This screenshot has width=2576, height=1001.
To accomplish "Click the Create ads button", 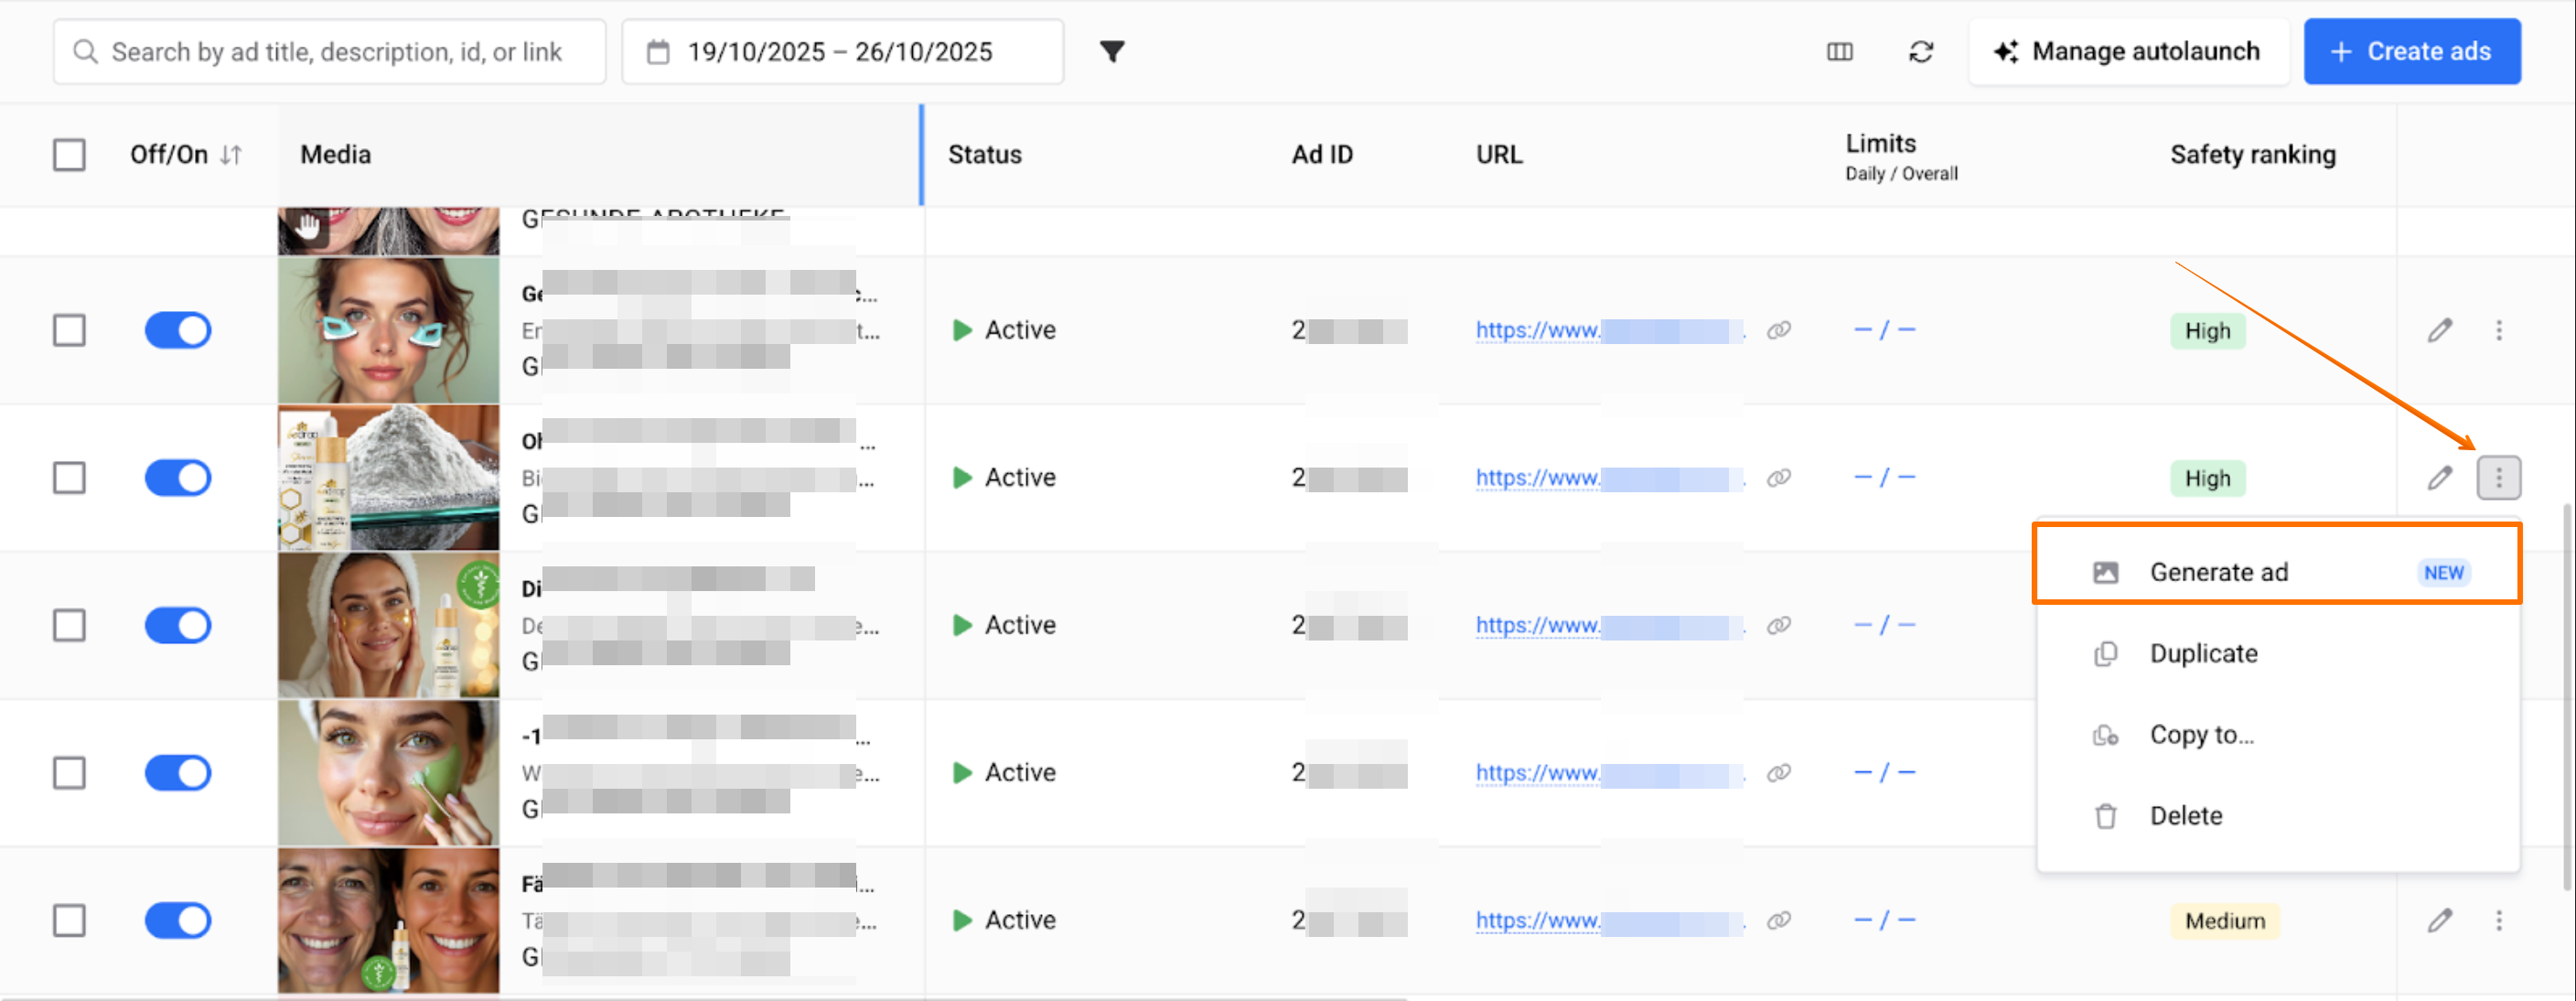I will point(2411,52).
